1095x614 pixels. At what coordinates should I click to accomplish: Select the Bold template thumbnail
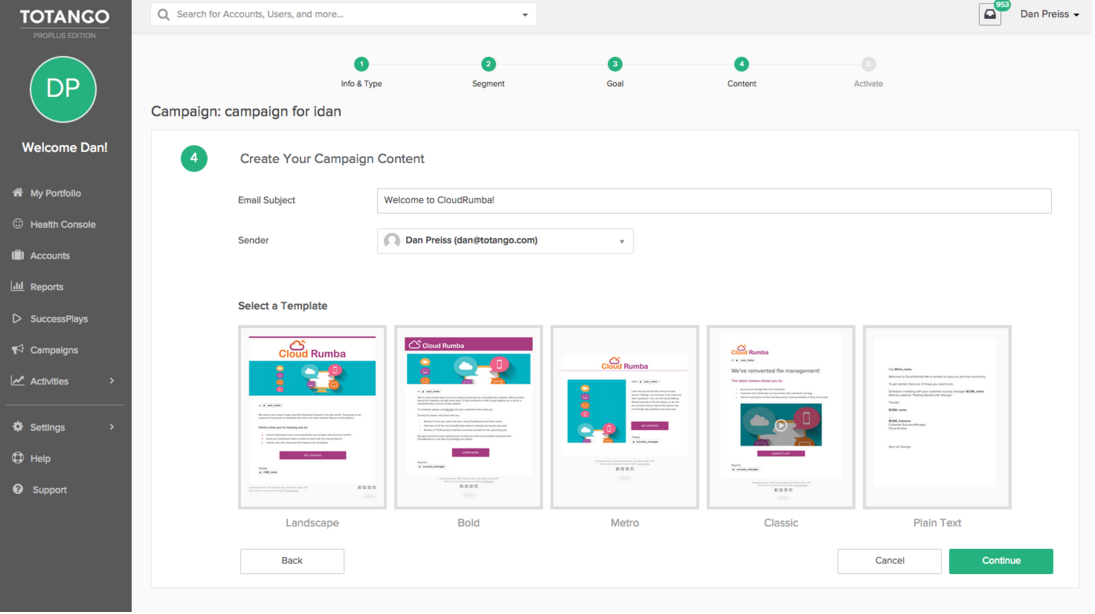pos(469,417)
